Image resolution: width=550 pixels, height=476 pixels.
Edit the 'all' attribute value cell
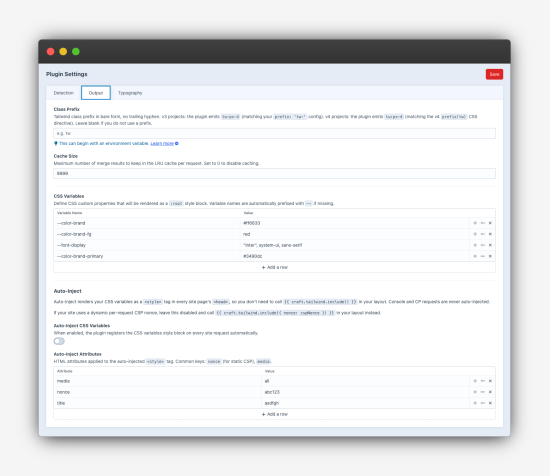(x=365, y=381)
